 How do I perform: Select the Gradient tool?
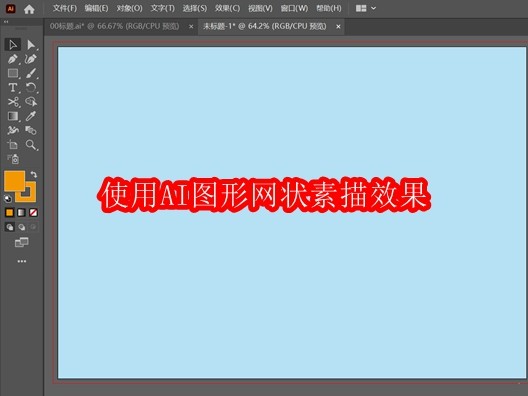(12, 116)
